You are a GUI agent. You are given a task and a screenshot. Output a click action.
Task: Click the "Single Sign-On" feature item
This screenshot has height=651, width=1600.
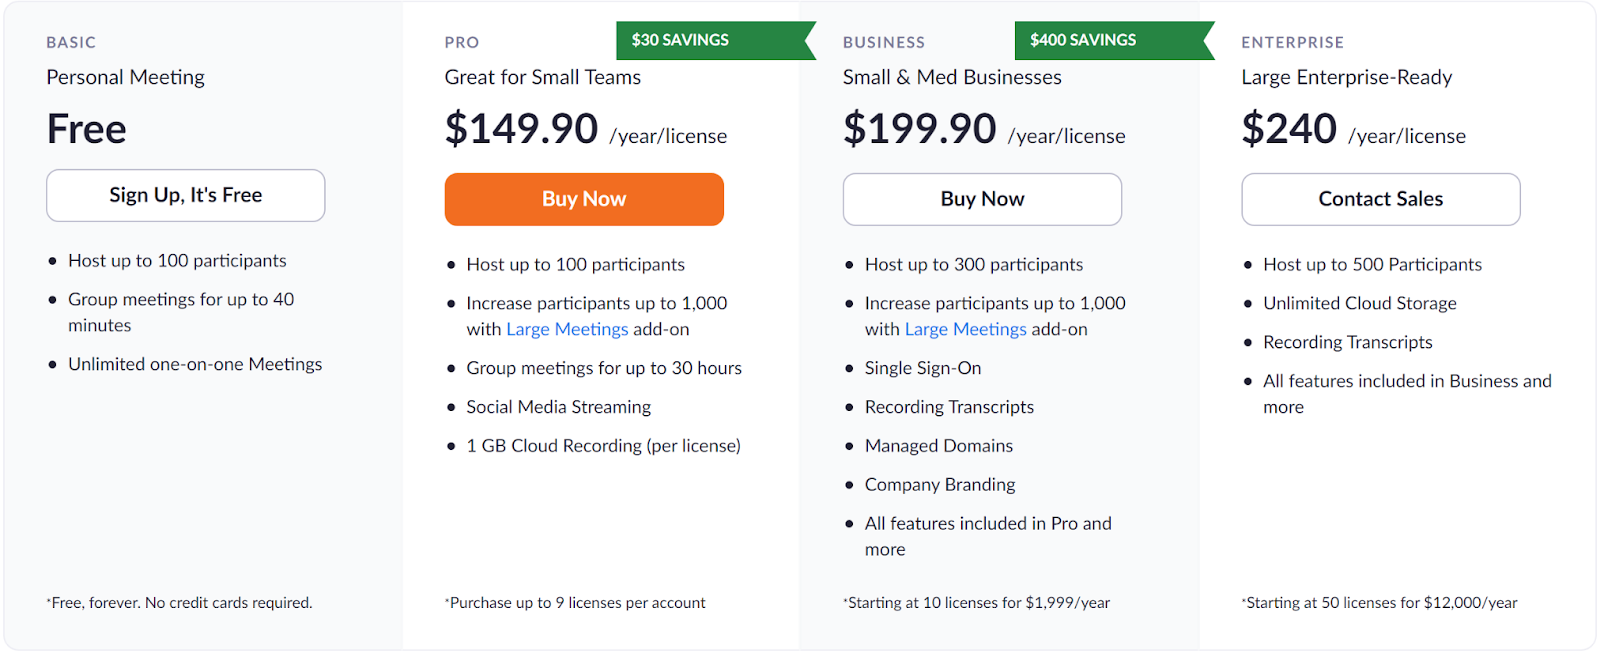pyautogui.click(x=922, y=368)
